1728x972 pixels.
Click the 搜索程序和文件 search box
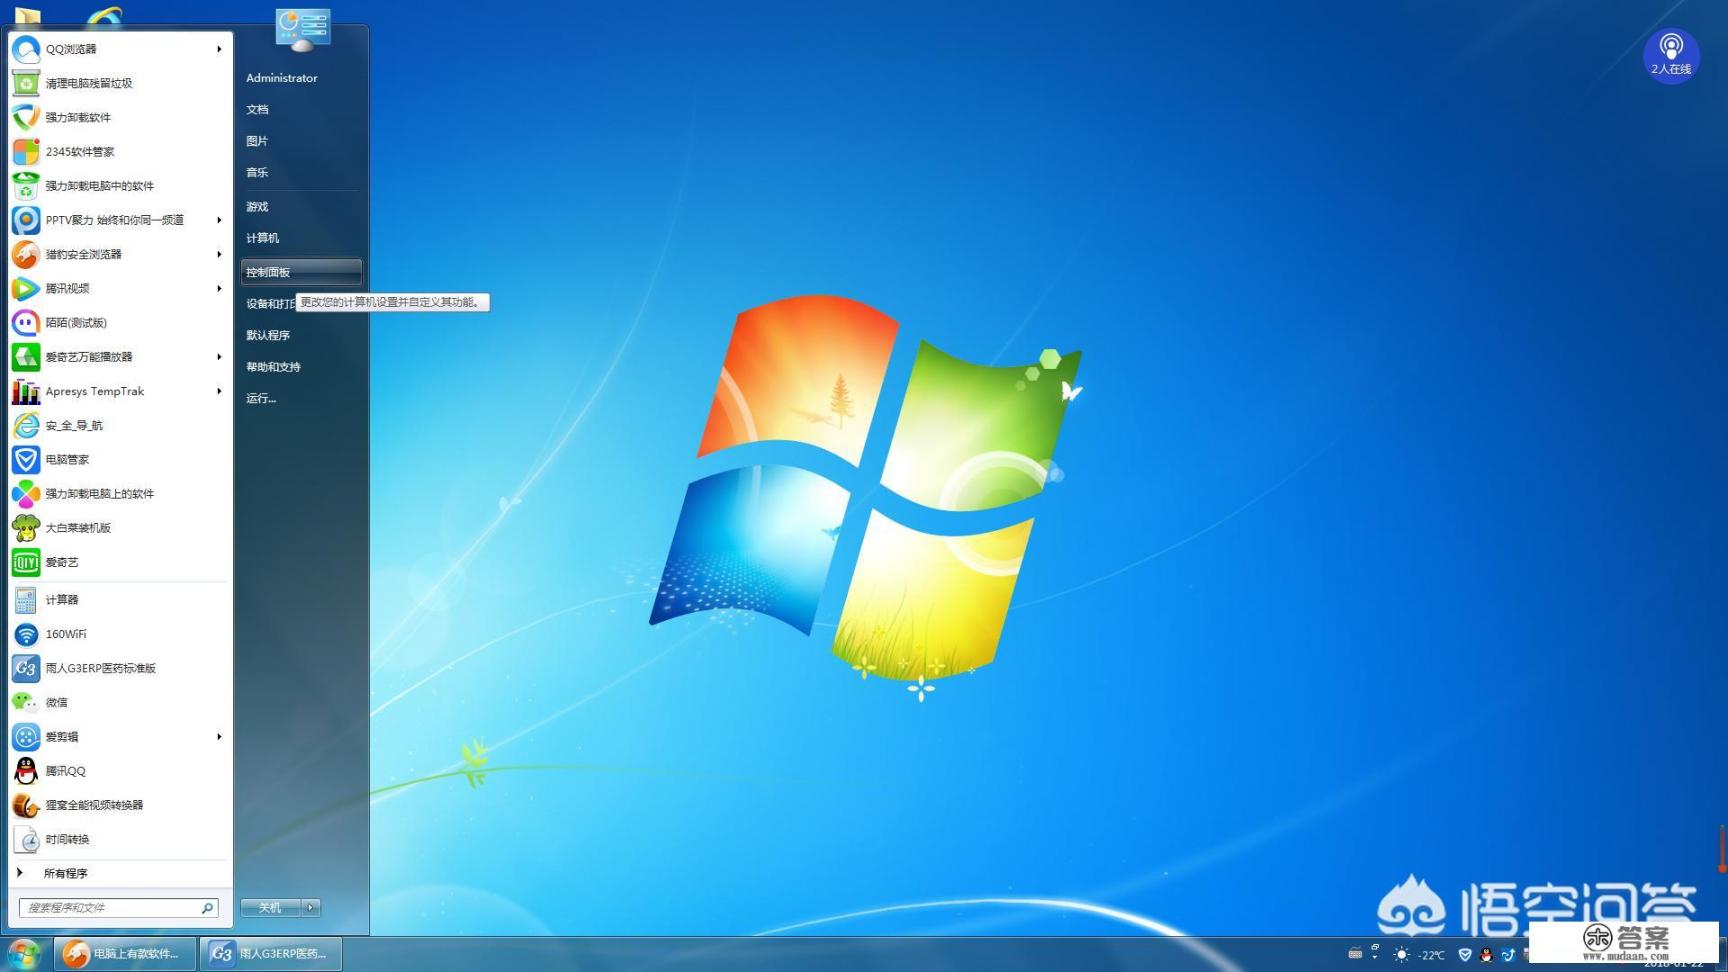(x=118, y=907)
